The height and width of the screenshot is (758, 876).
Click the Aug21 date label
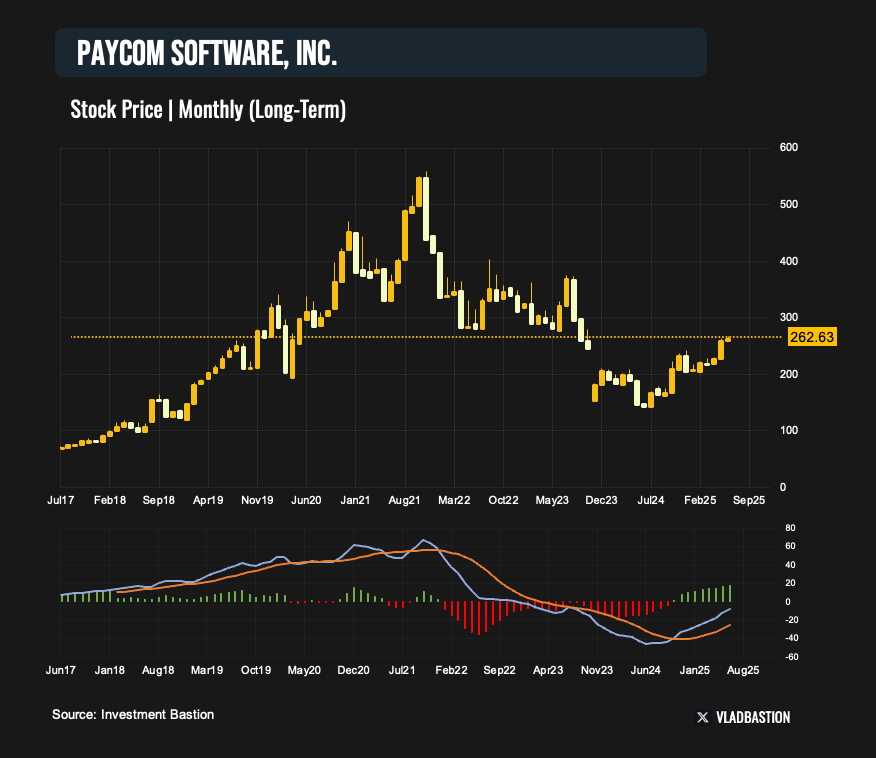tap(404, 500)
